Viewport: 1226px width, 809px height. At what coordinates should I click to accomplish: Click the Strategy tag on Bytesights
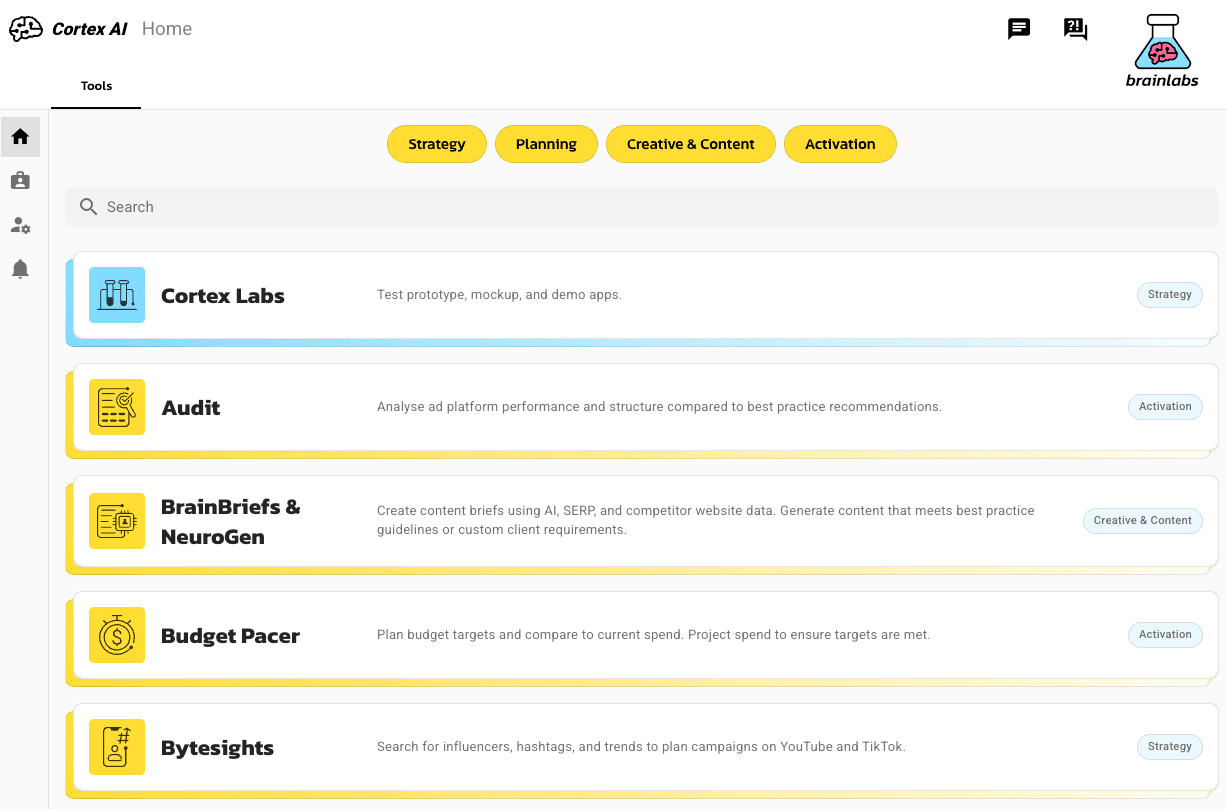coord(1169,747)
